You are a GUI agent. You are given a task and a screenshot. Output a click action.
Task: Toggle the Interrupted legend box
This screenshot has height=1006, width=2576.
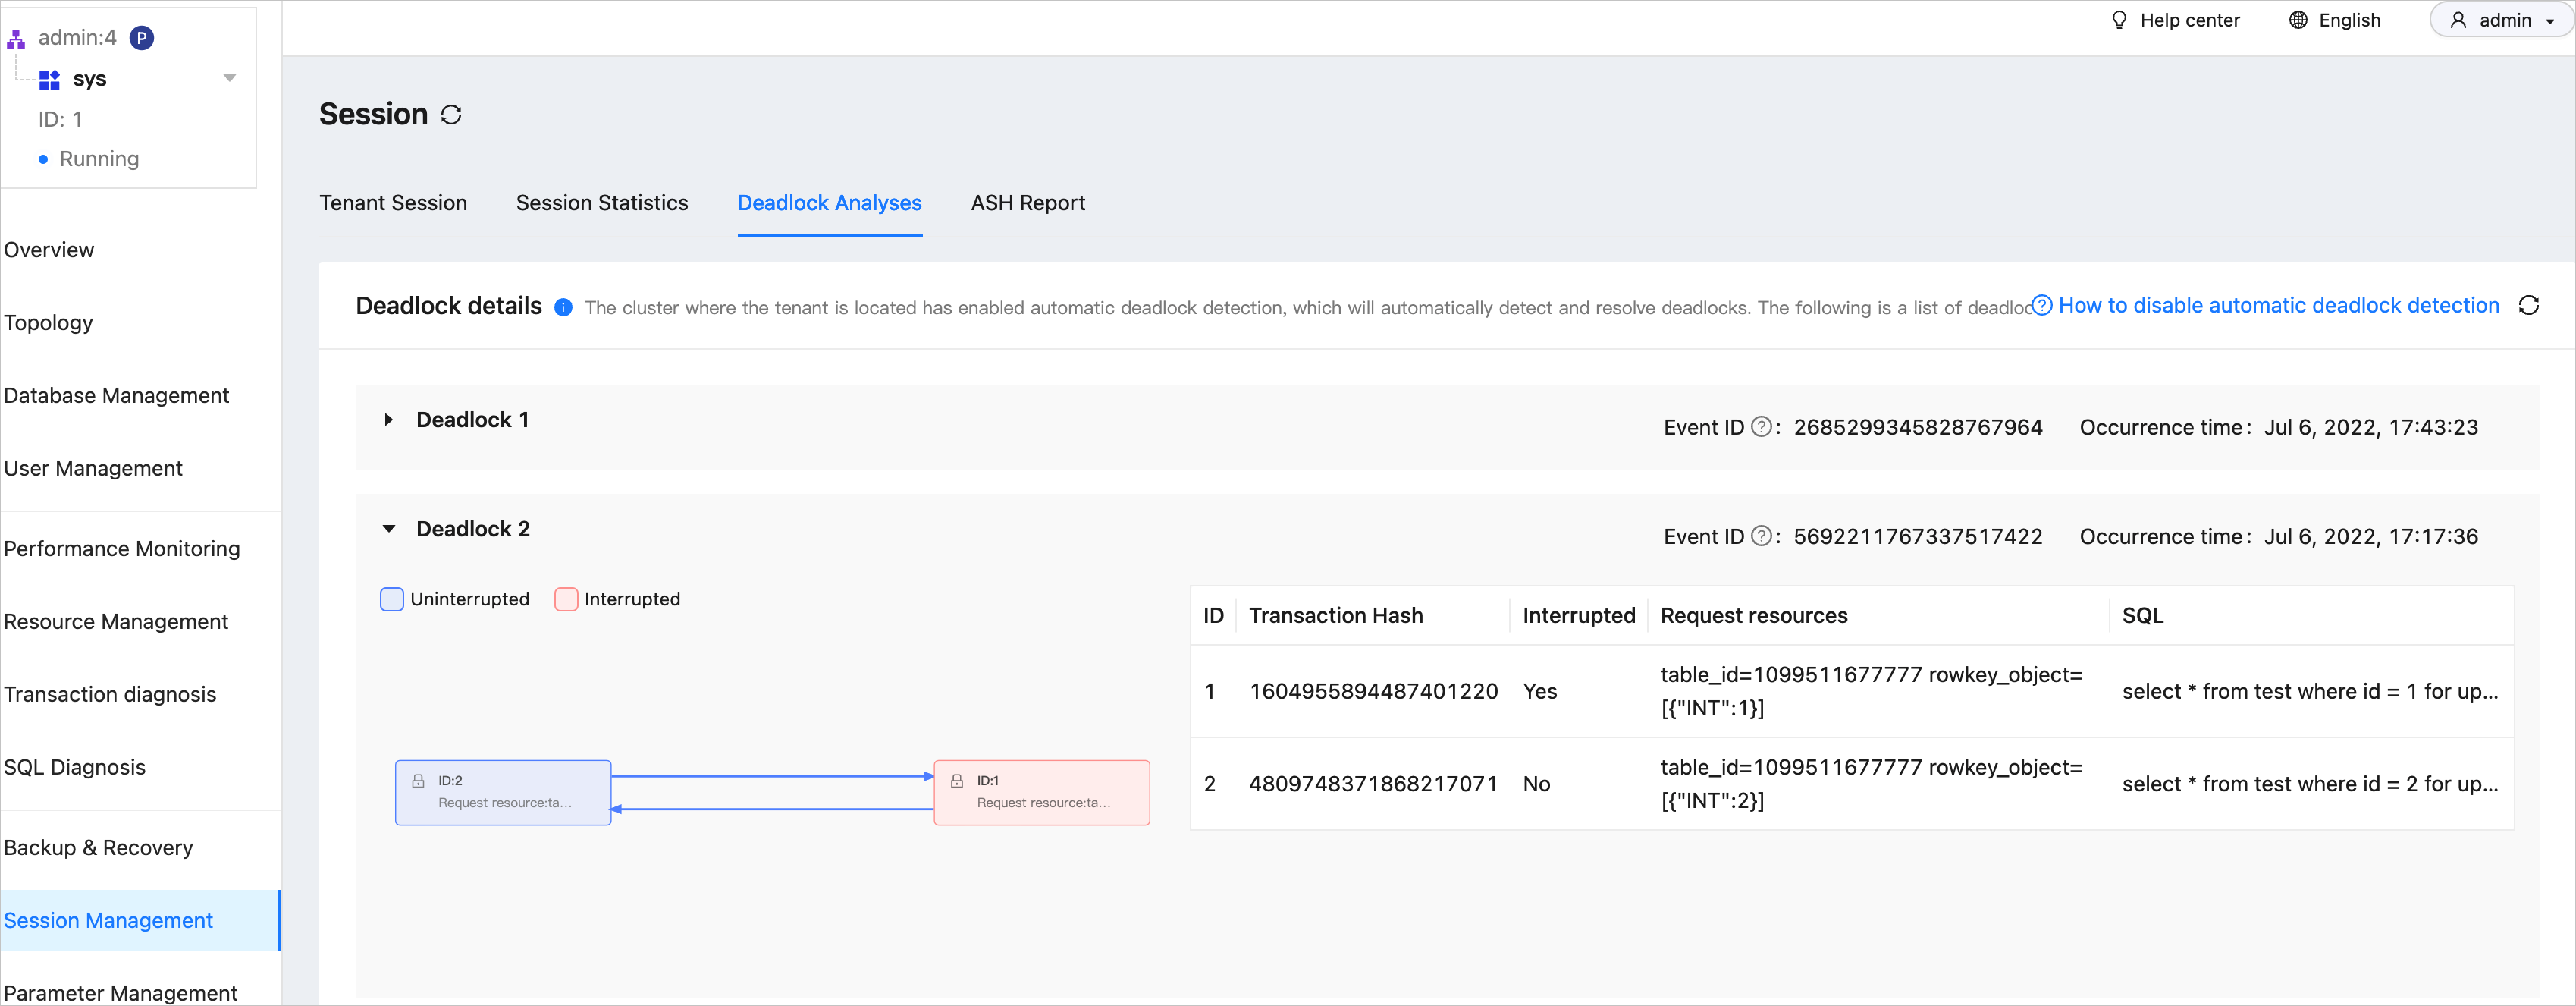coord(566,599)
